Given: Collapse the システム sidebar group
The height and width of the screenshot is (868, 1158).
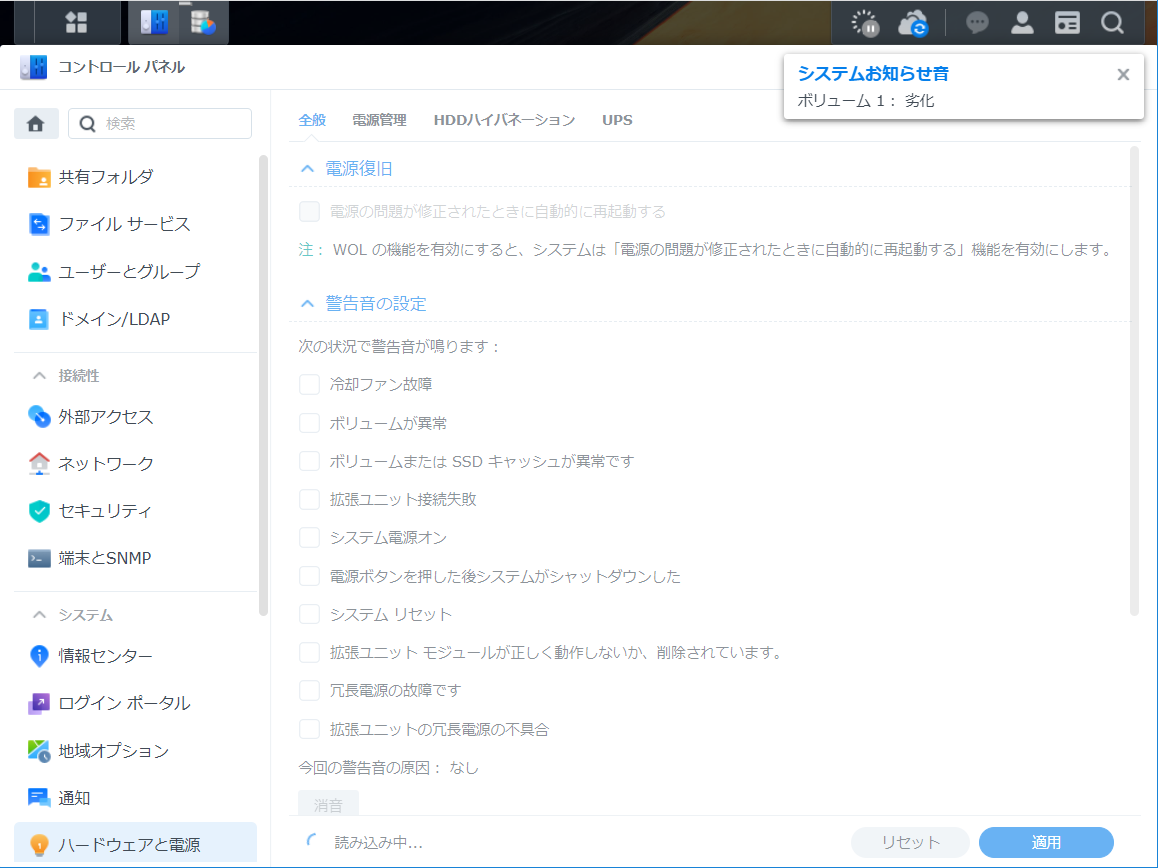Looking at the screenshot, I should click(x=39, y=615).
